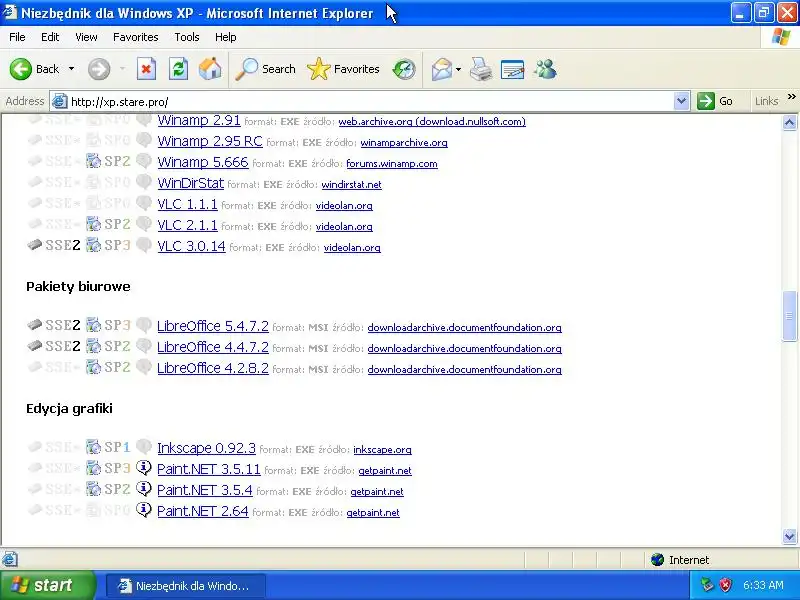Viewport: 800px width, 600px height.
Task: Select the Niezbędnik dla Windo... taskbar button
Action: (186, 586)
